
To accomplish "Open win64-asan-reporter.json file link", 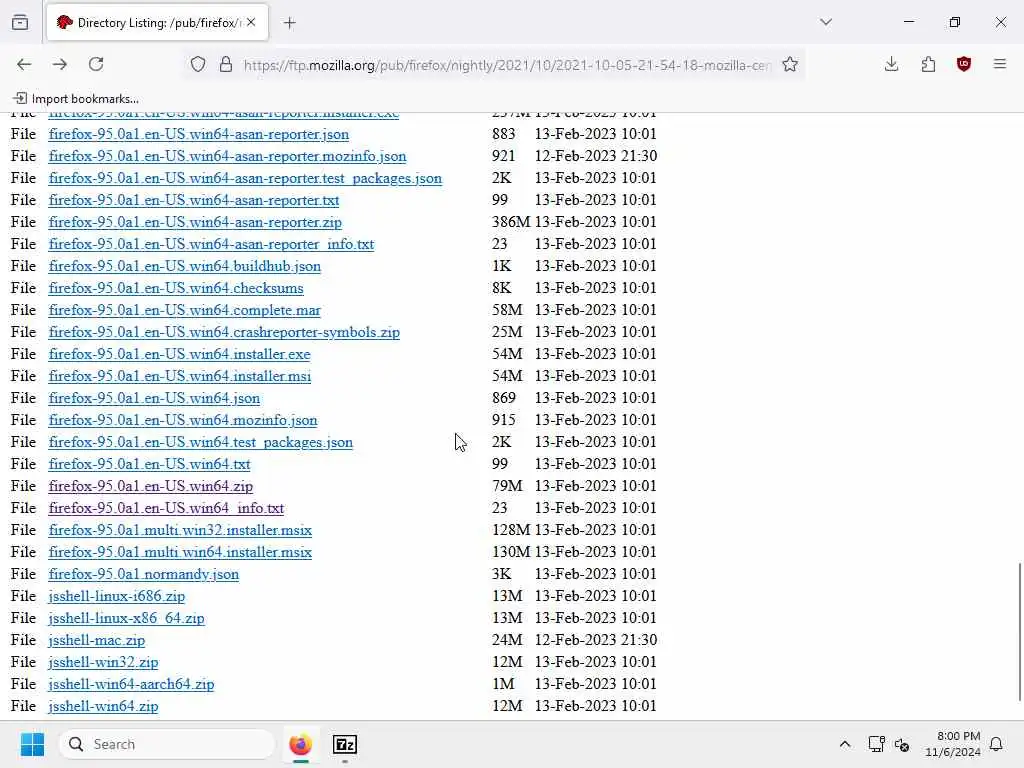I will 199,134.
